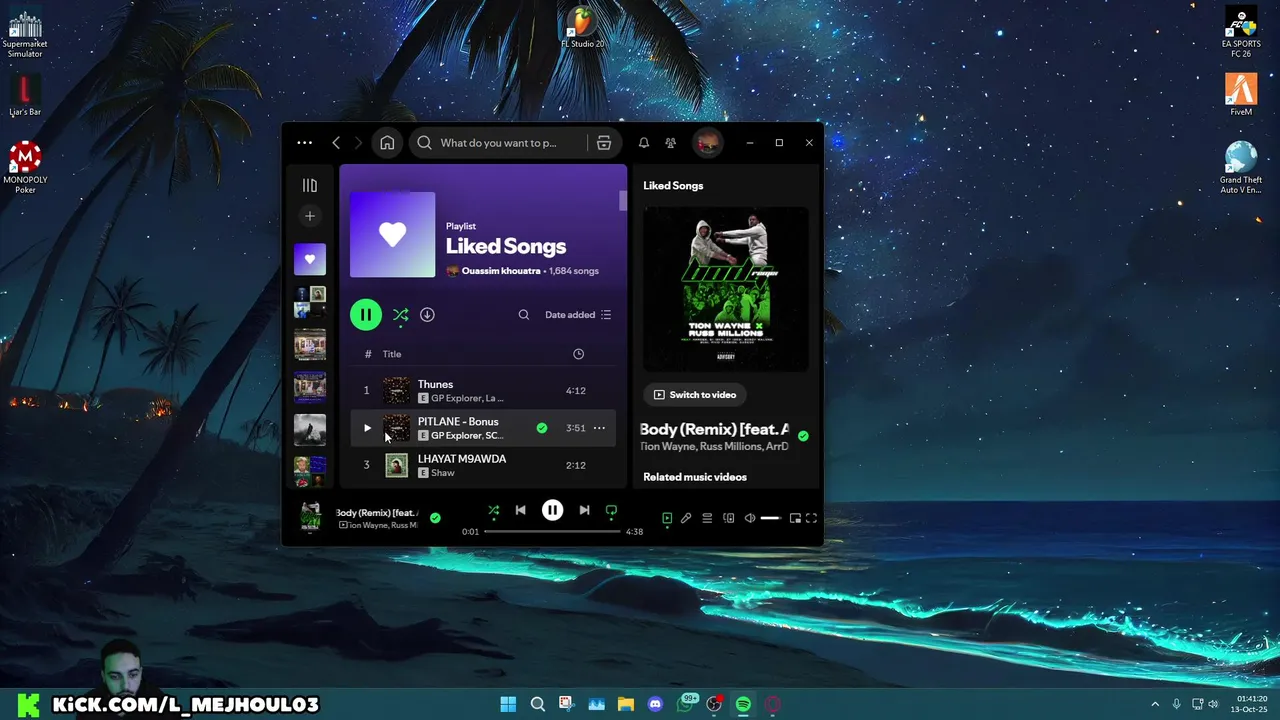Open Discord from the taskbar
Screen dimensions: 1280x720
click(x=655, y=704)
